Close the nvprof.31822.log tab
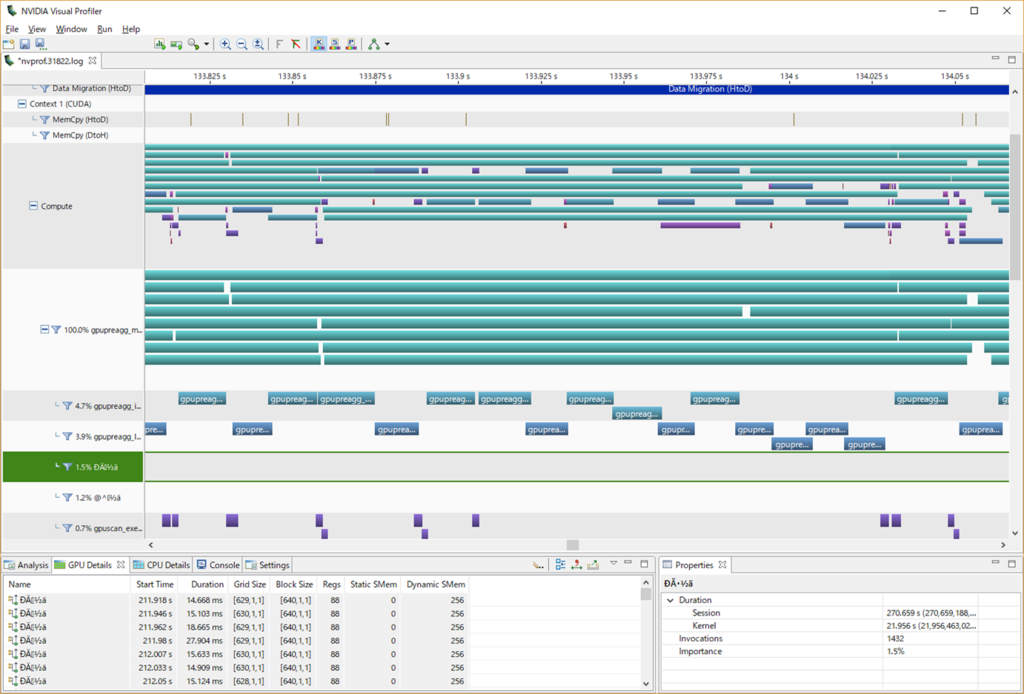Screen dimensions: 1024x694 [93, 61]
